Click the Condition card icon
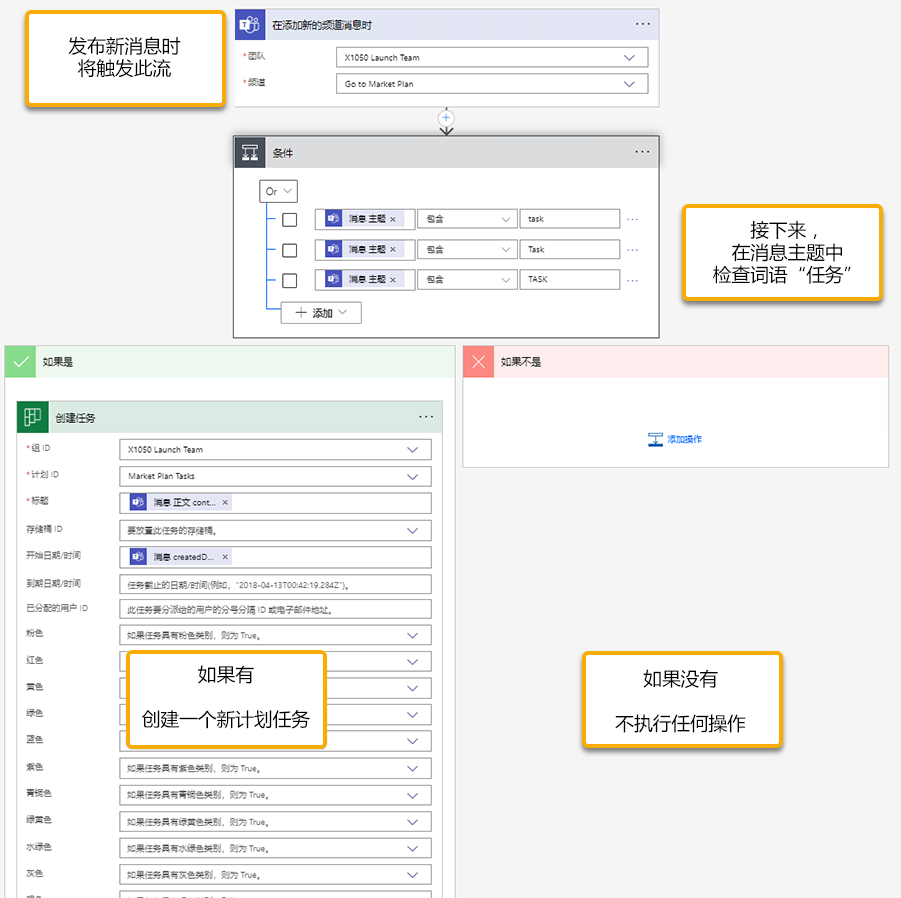Image resolution: width=901 pixels, height=898 pixels. pyautogui.click(x=250, y=153)
